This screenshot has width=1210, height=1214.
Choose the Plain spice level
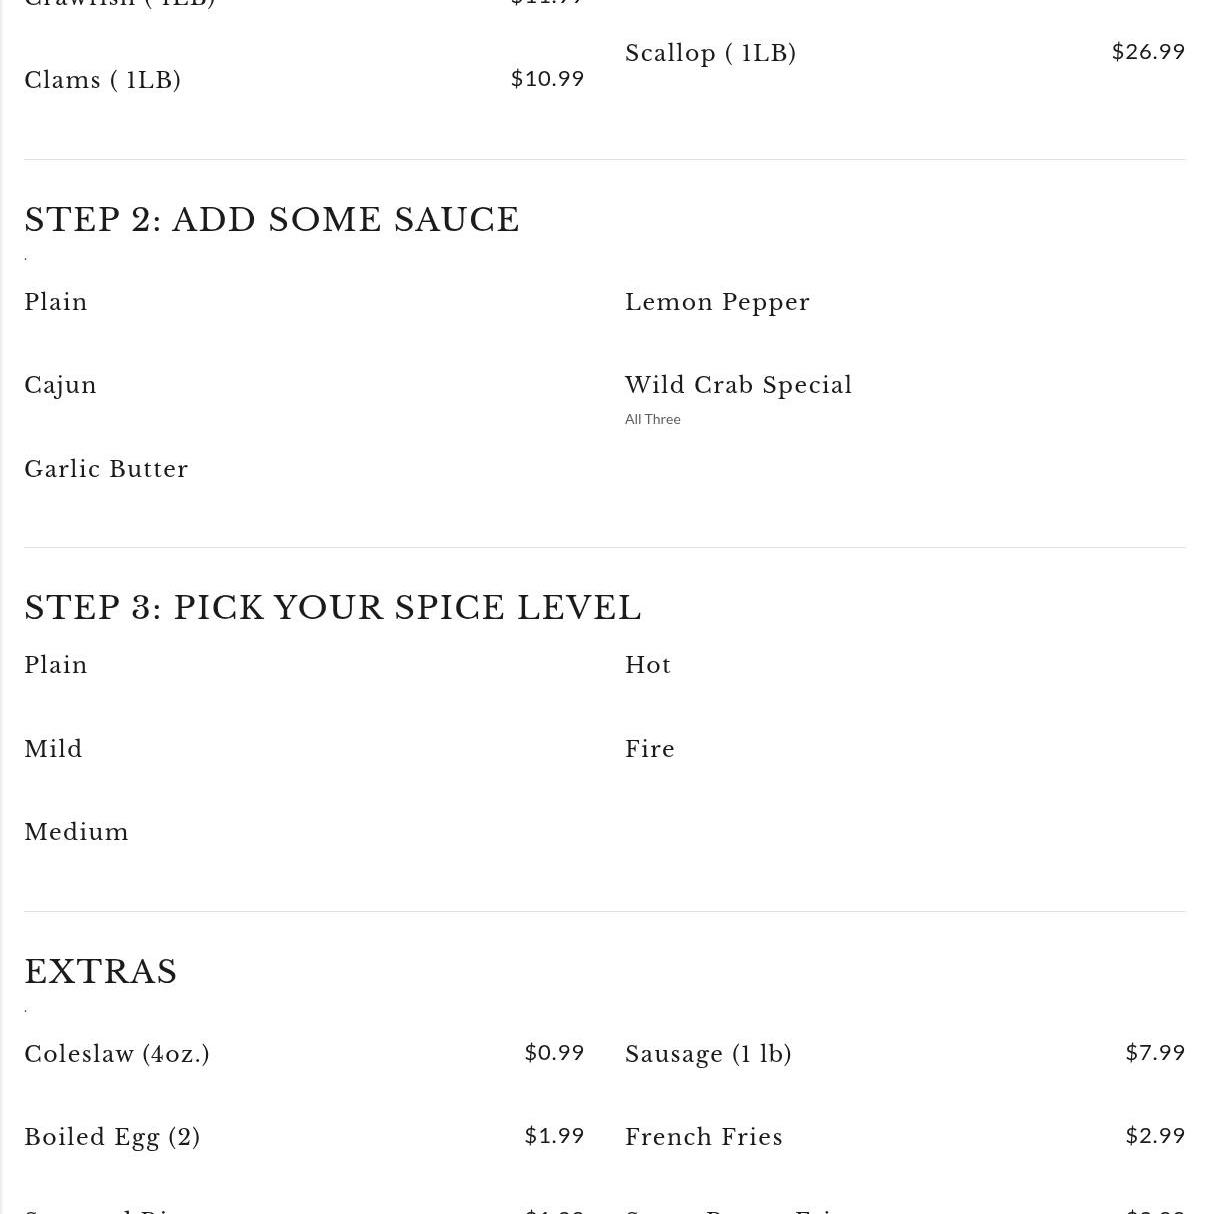click(x=56, y=665)
